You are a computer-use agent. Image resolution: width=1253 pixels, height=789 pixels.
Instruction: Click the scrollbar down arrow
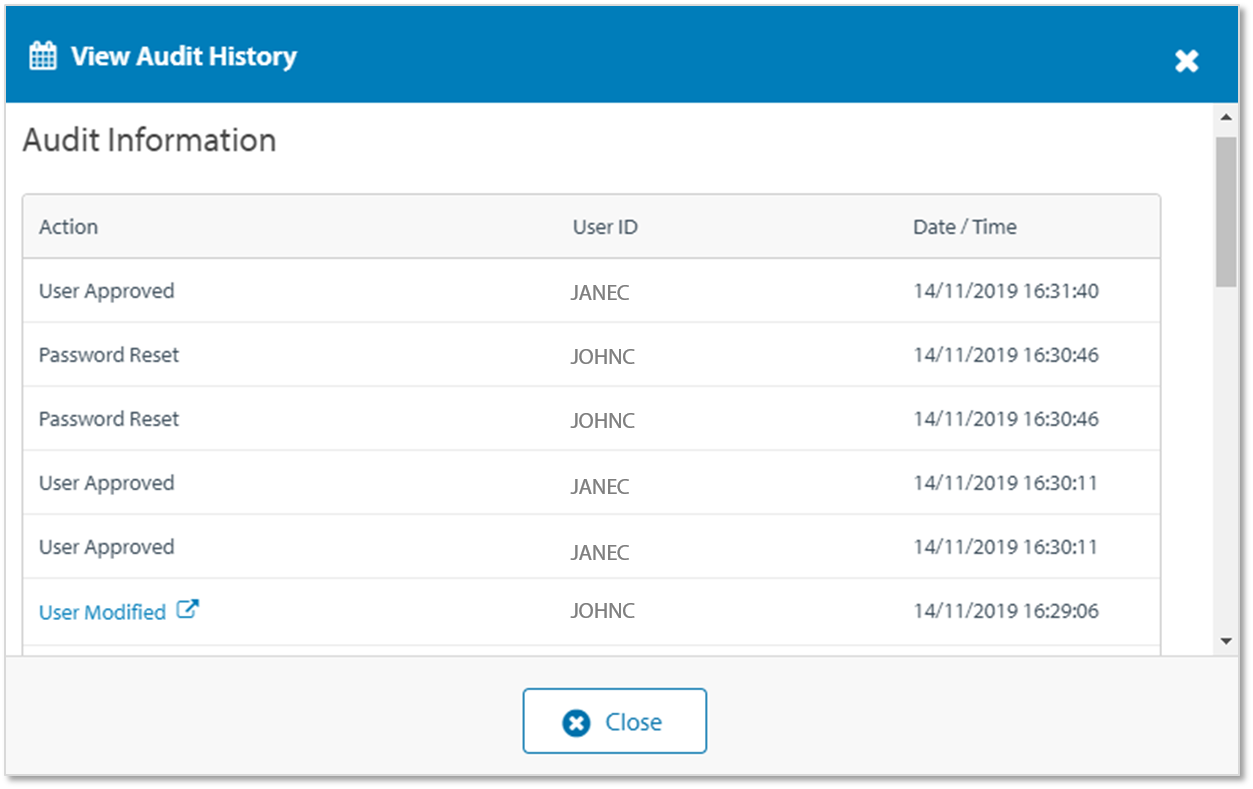(1226, 641)
